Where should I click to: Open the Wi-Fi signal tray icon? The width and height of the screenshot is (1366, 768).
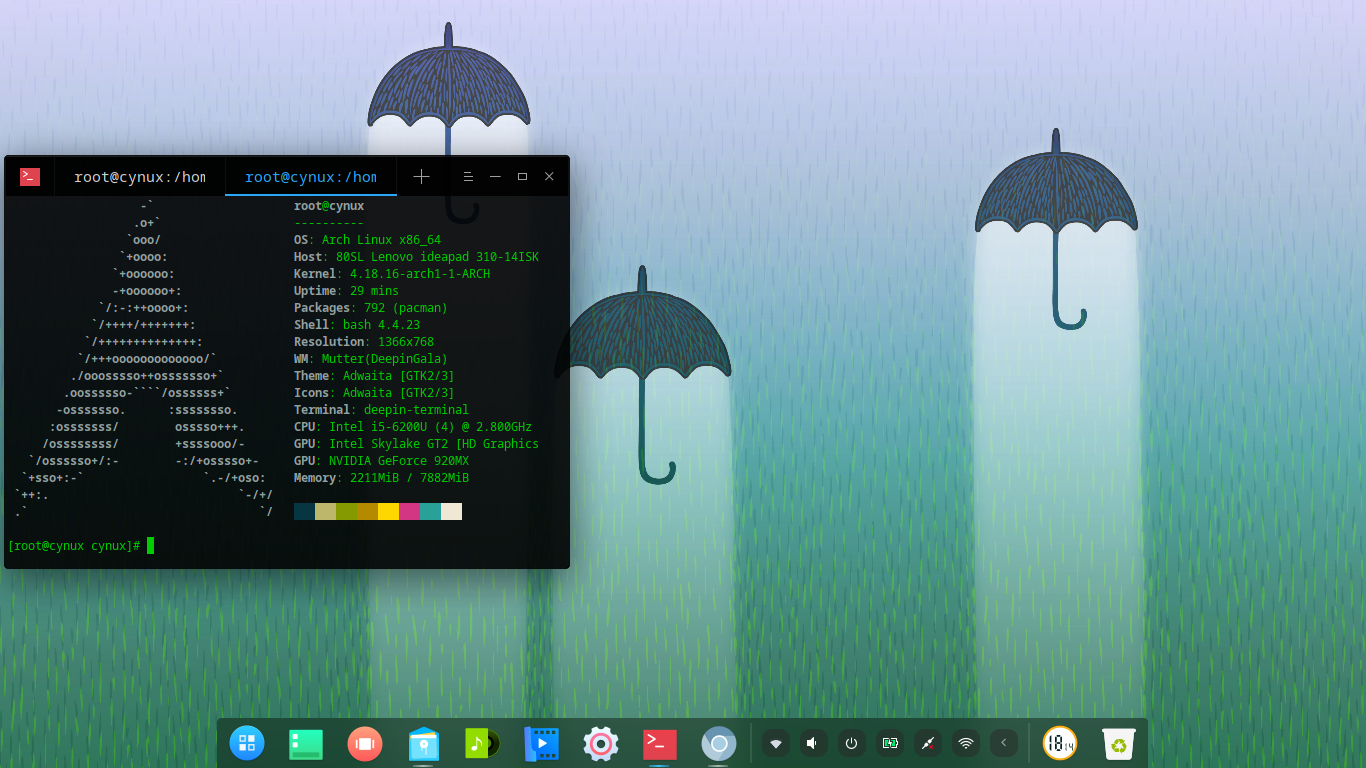pyautogui.click(x=966, y=743)
